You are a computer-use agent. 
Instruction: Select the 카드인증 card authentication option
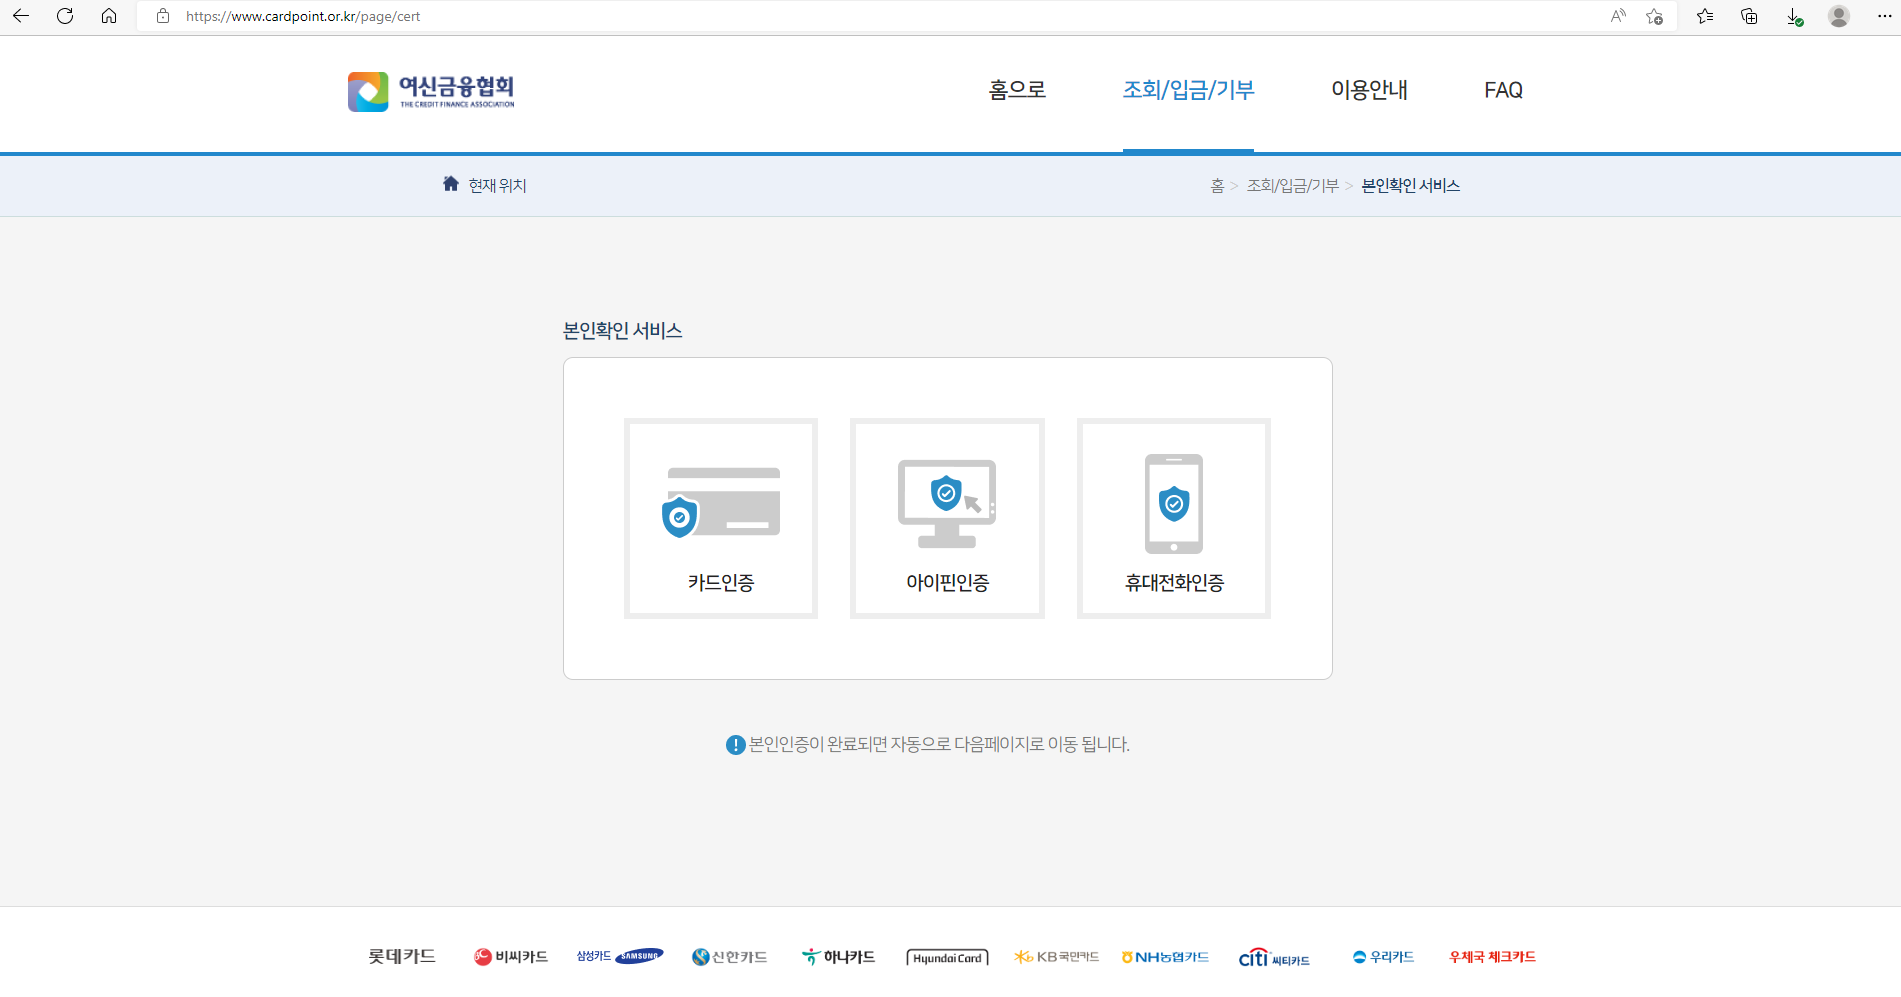coord(720,517)
